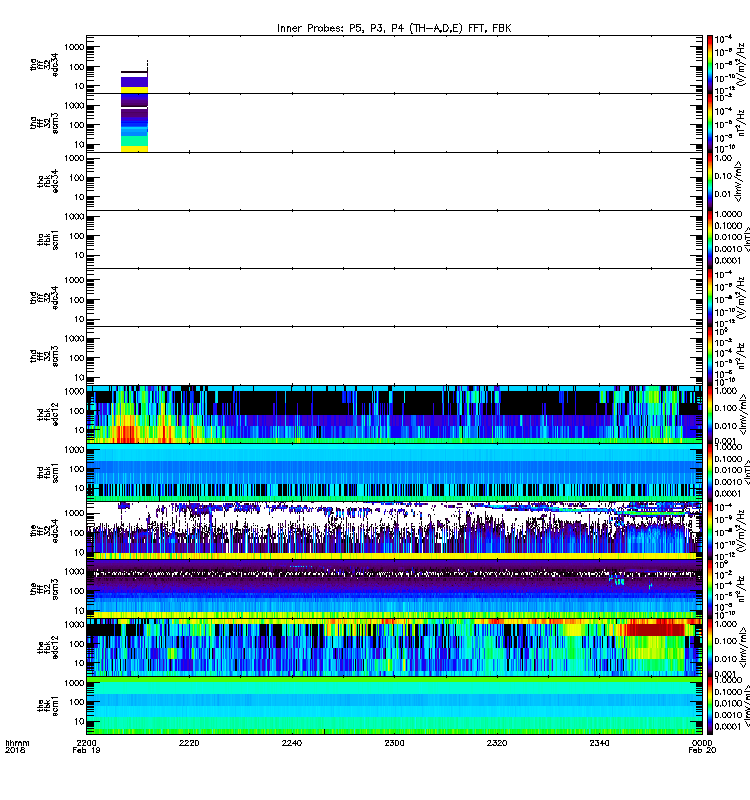Click the 2240 time axis label

[x=291, y=743]
